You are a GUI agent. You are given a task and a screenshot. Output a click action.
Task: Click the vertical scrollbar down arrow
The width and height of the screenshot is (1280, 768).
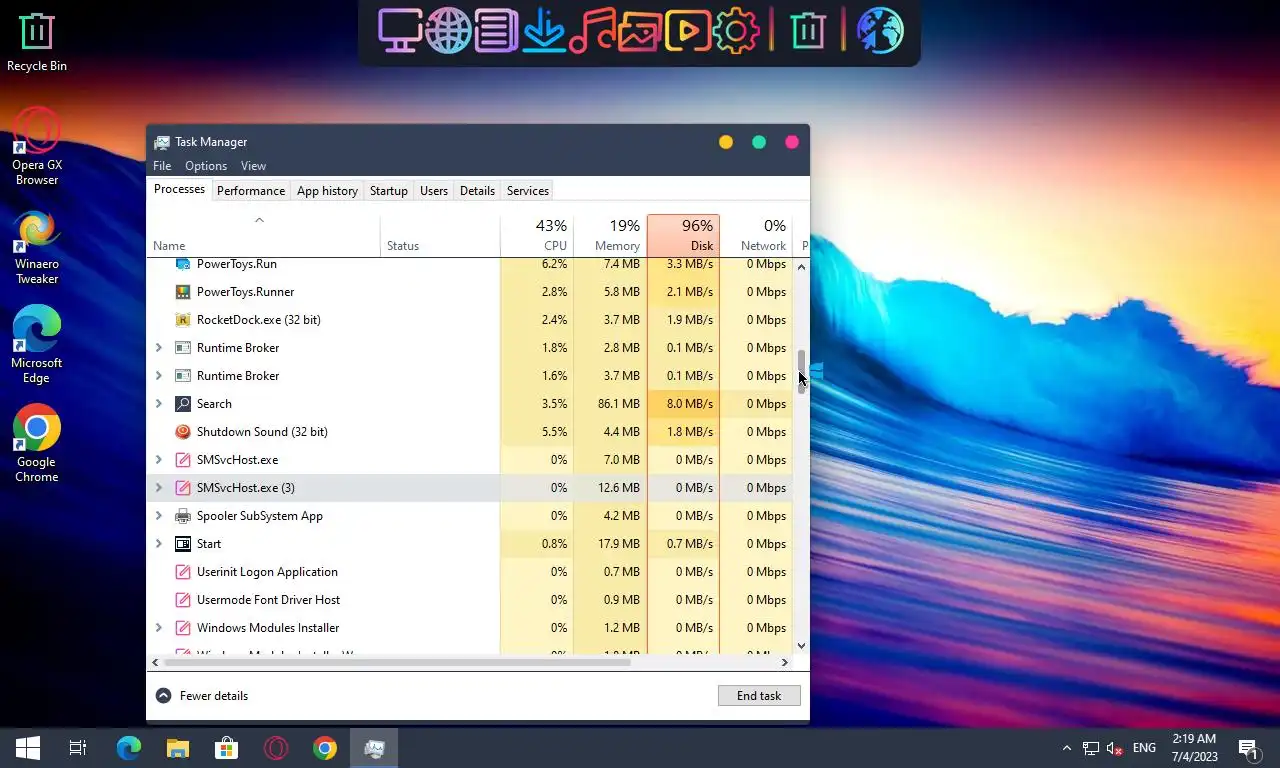(x=801, y=646)
